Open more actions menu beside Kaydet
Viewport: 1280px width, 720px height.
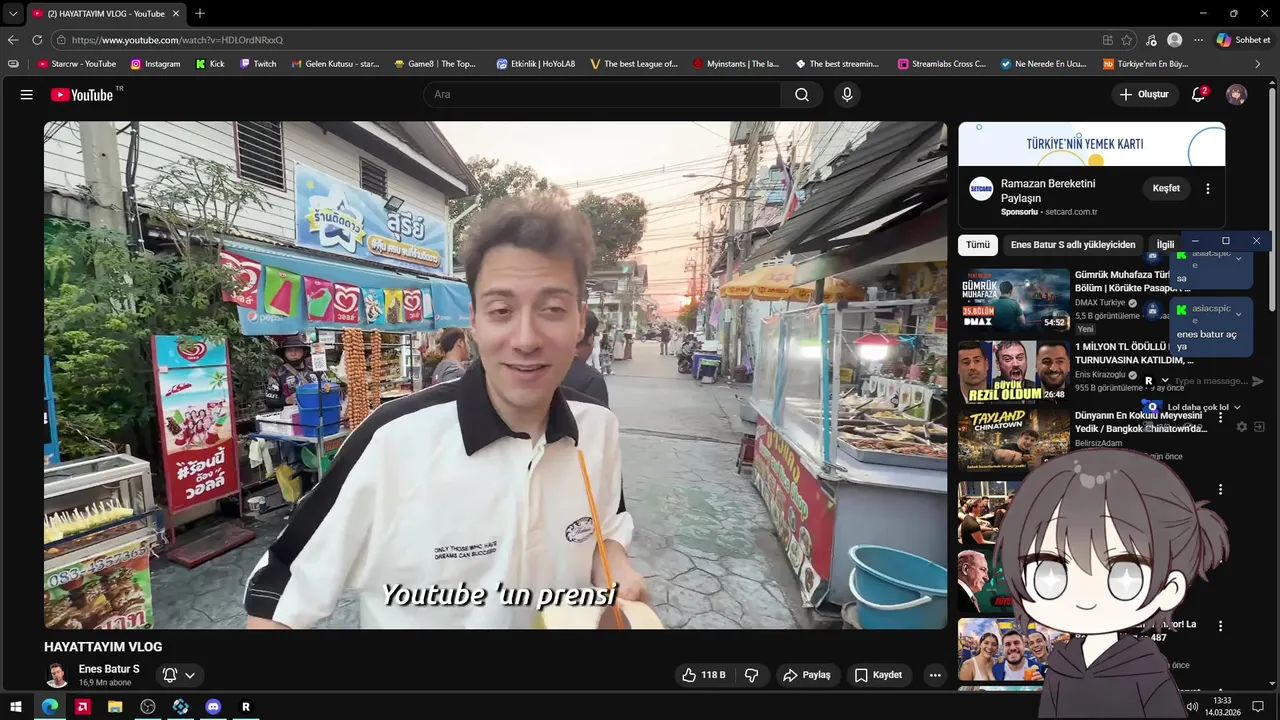pos(935,675)
